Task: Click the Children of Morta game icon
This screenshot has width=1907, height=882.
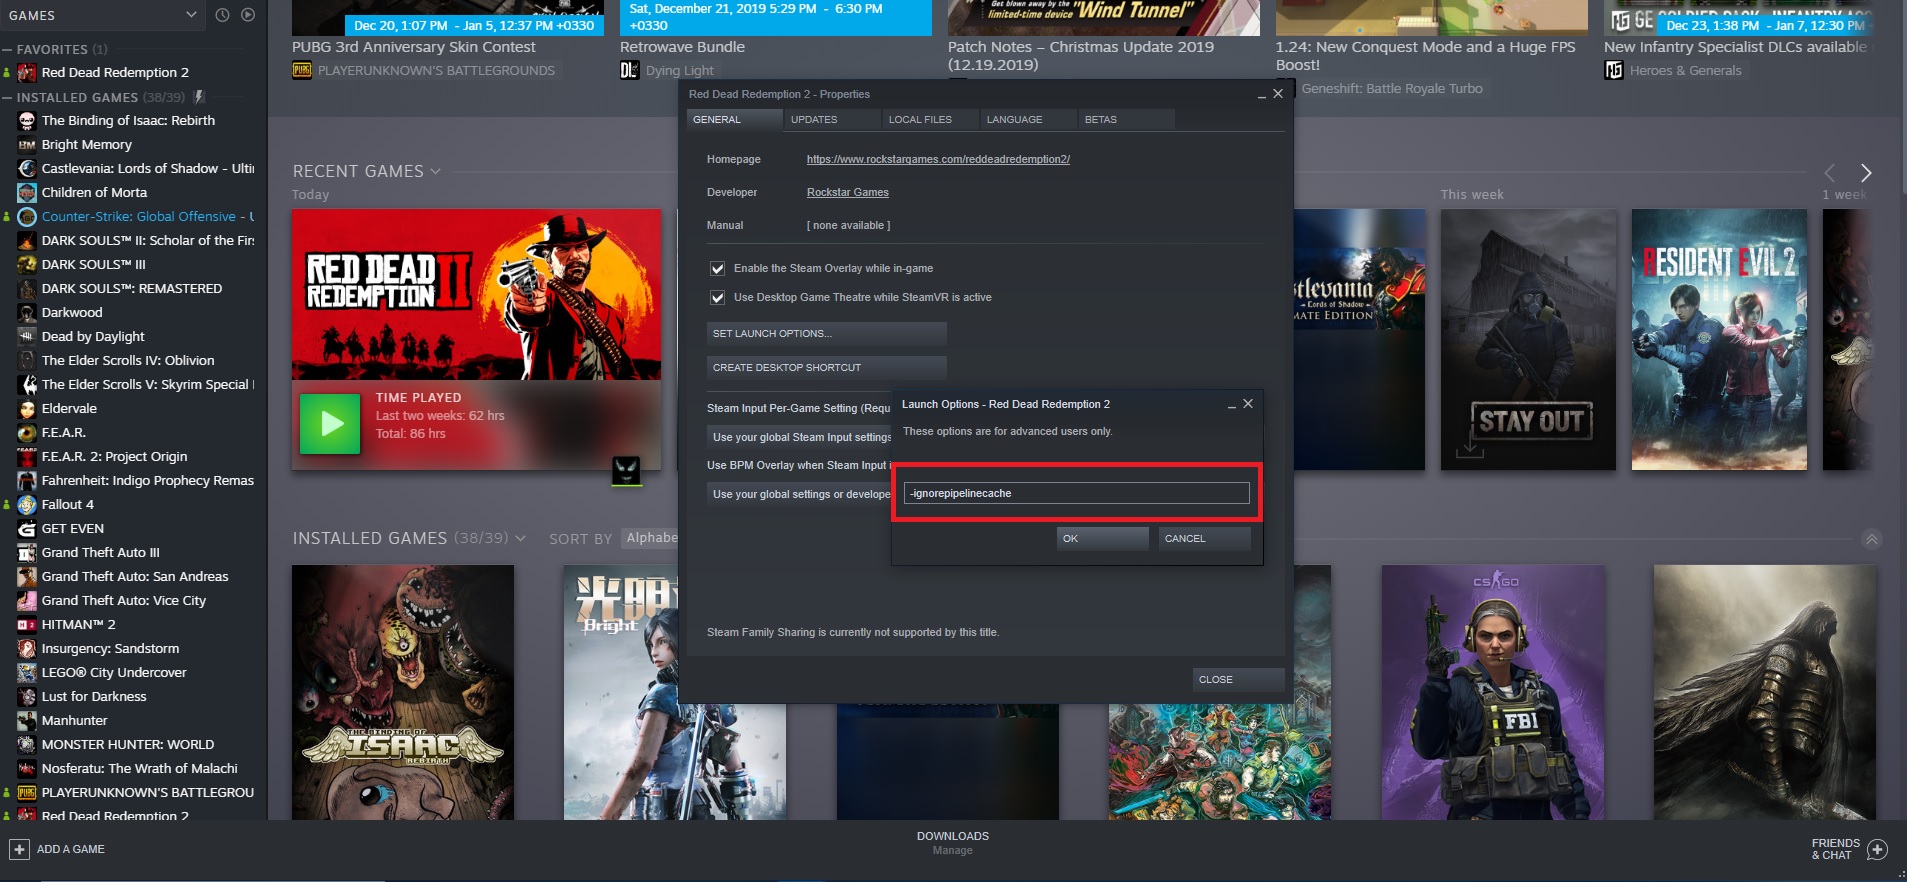Action: click(x=27, y=193)
